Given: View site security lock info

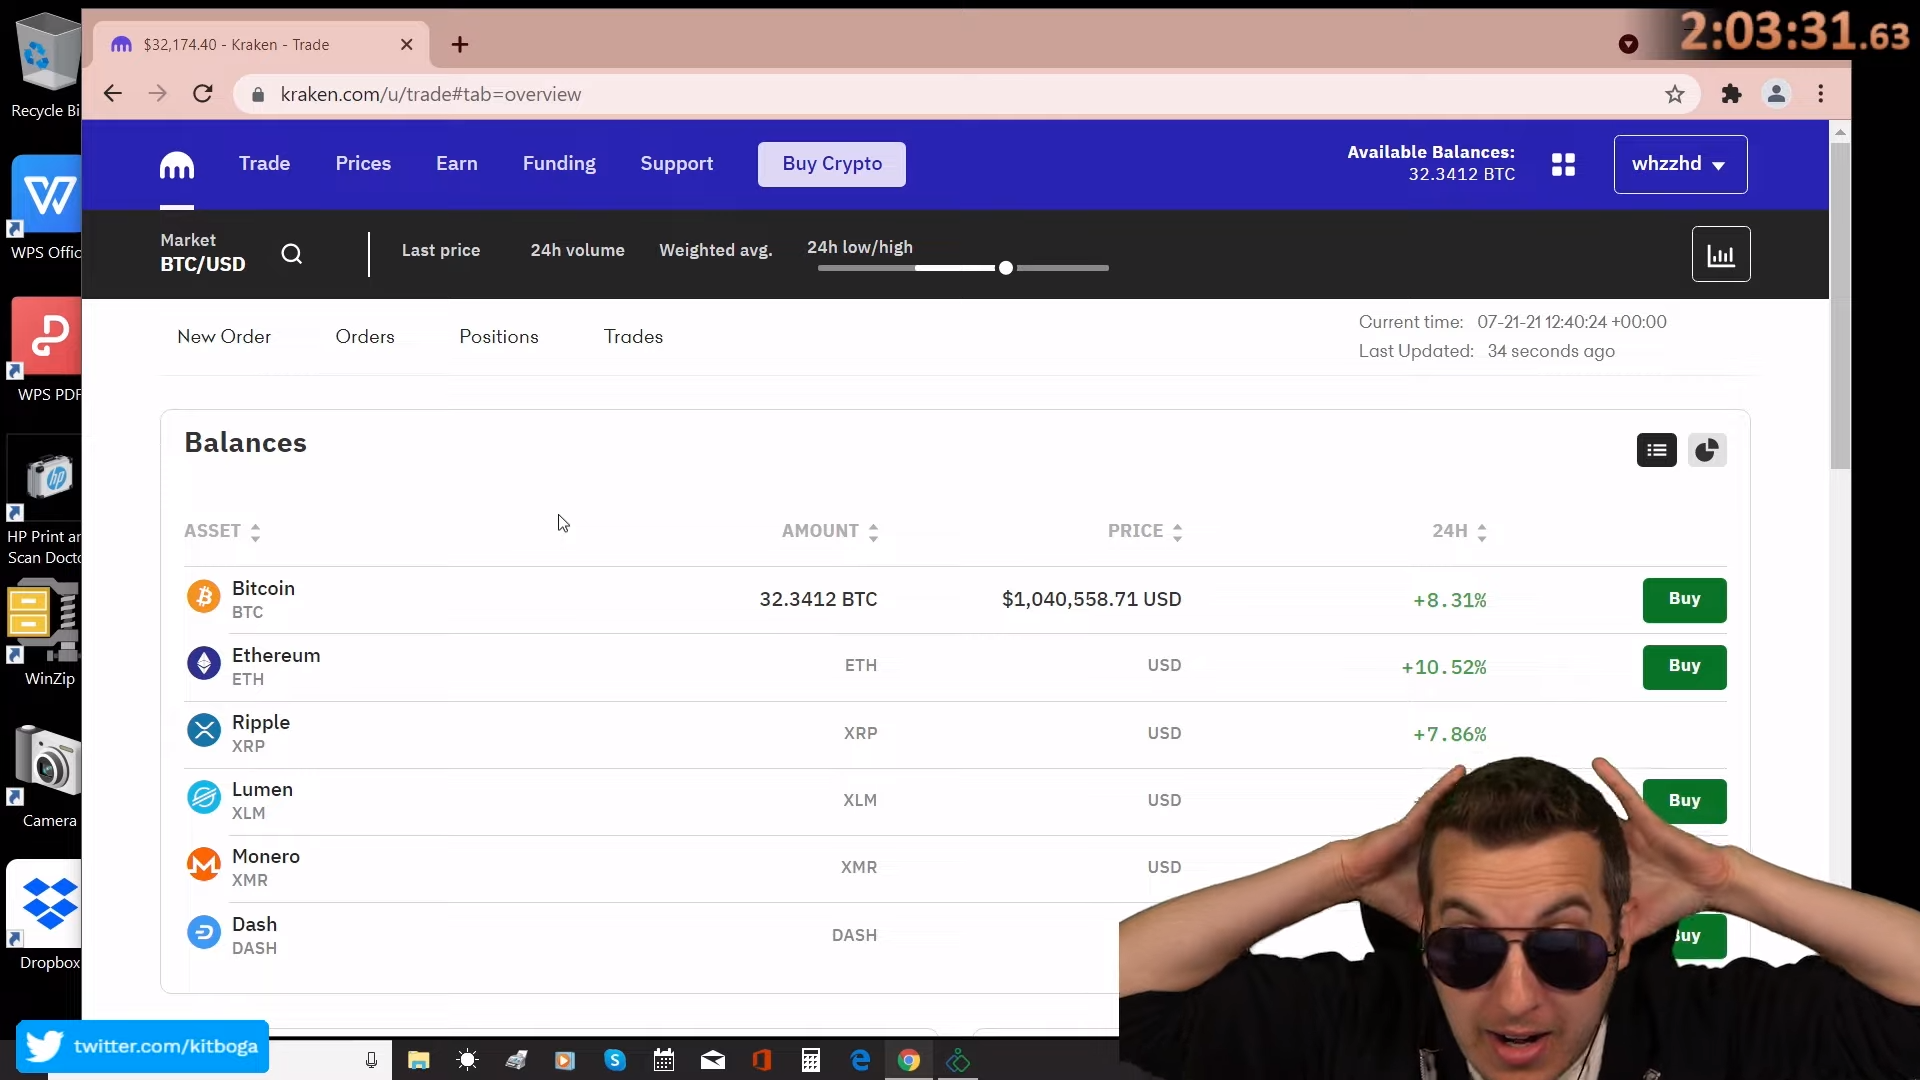Looking at the screenshot, I should click(258, 94).
